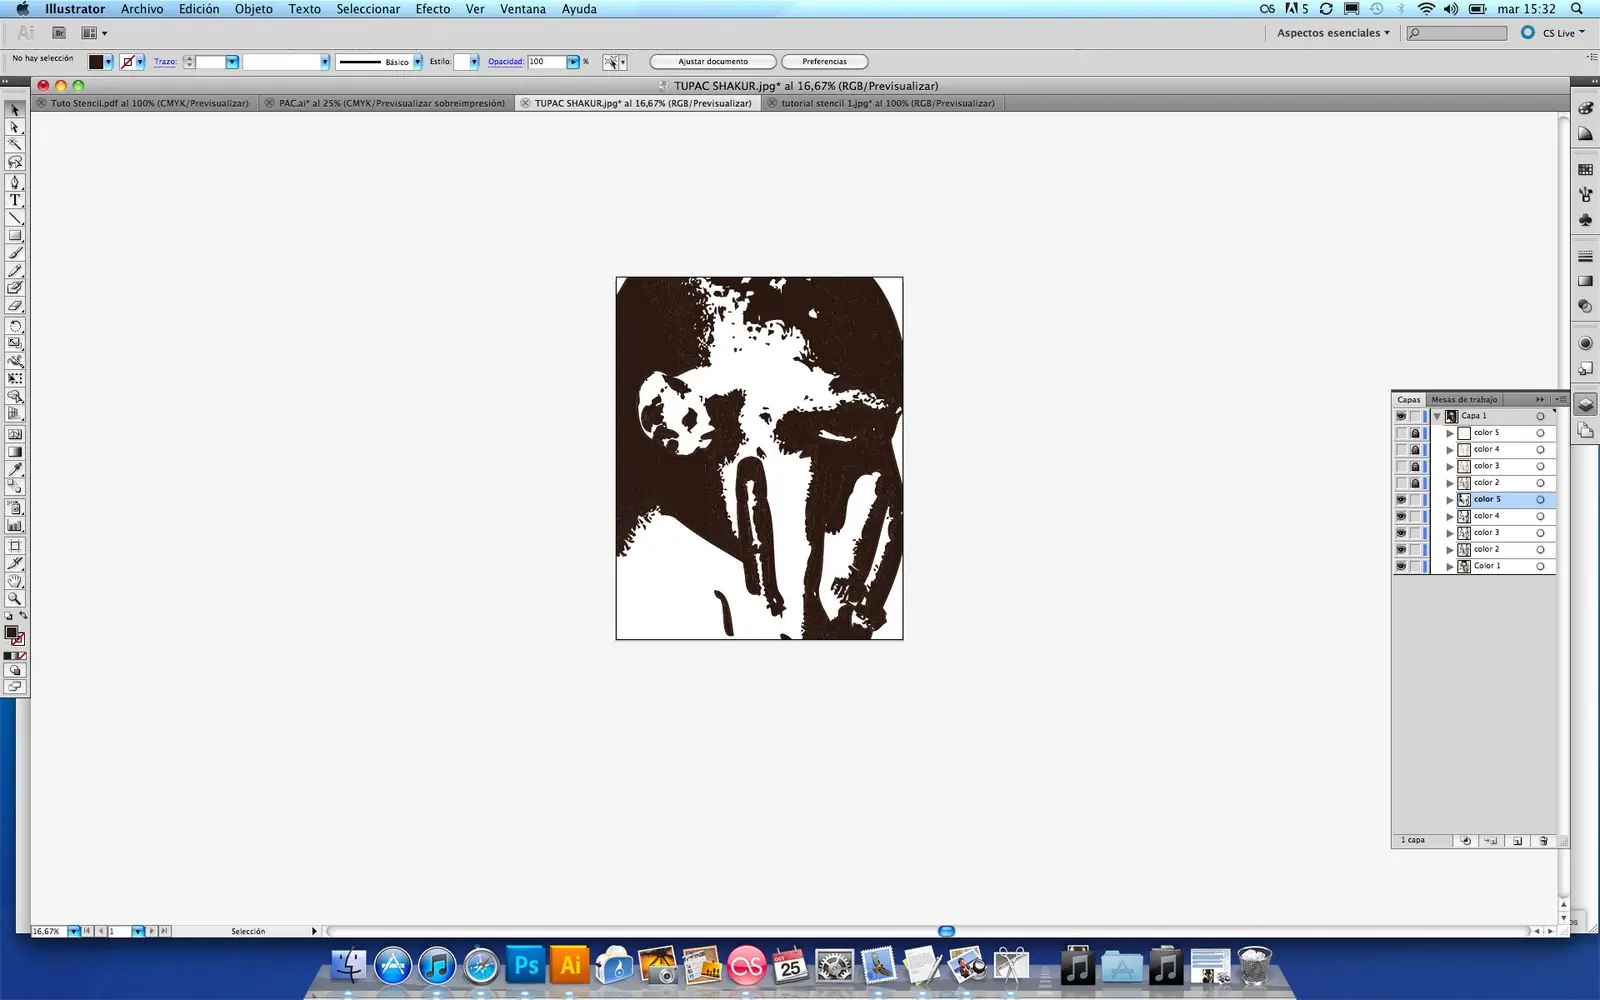Expand the Color 1 sublayer contents
Image resolution: width=1600 pixels, height=1000 pixels.
[x=1450, y=566]
